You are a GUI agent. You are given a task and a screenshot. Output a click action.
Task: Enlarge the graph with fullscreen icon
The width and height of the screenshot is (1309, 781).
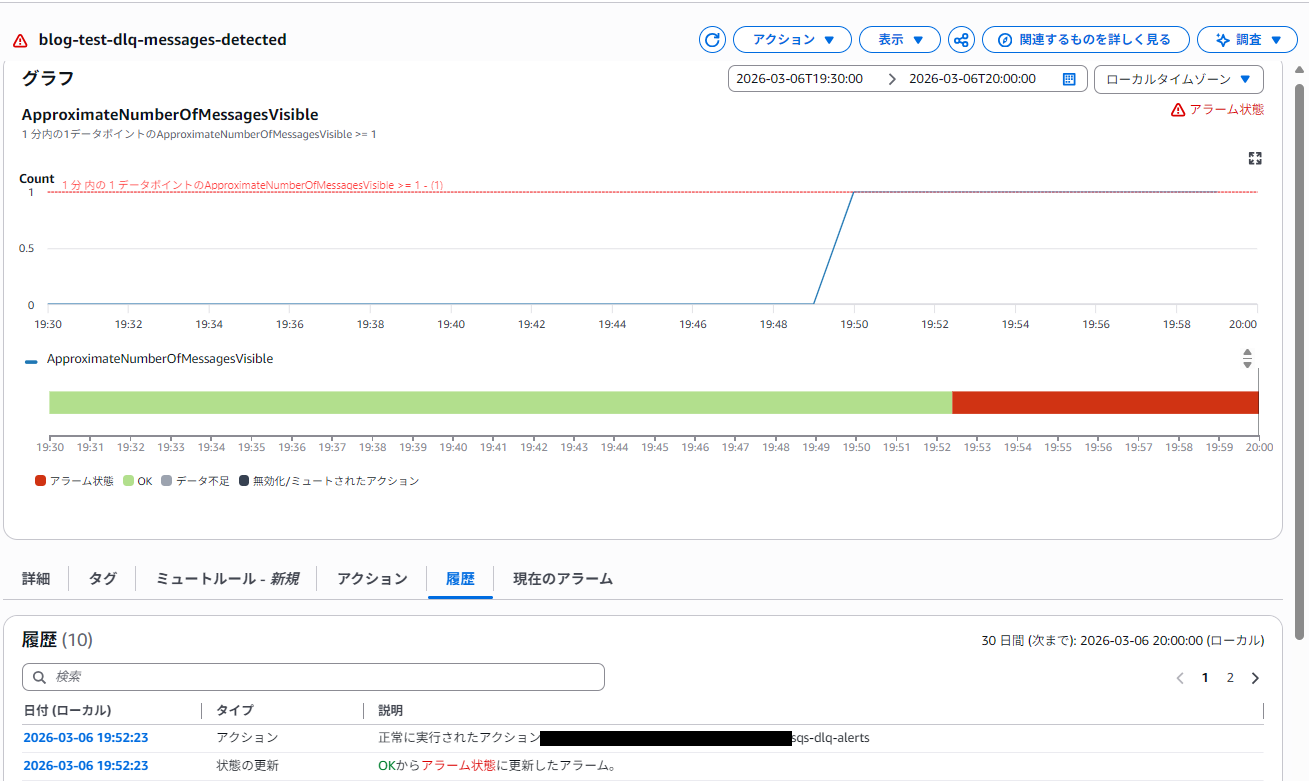pyautogui.click(x=1255, y=158)
